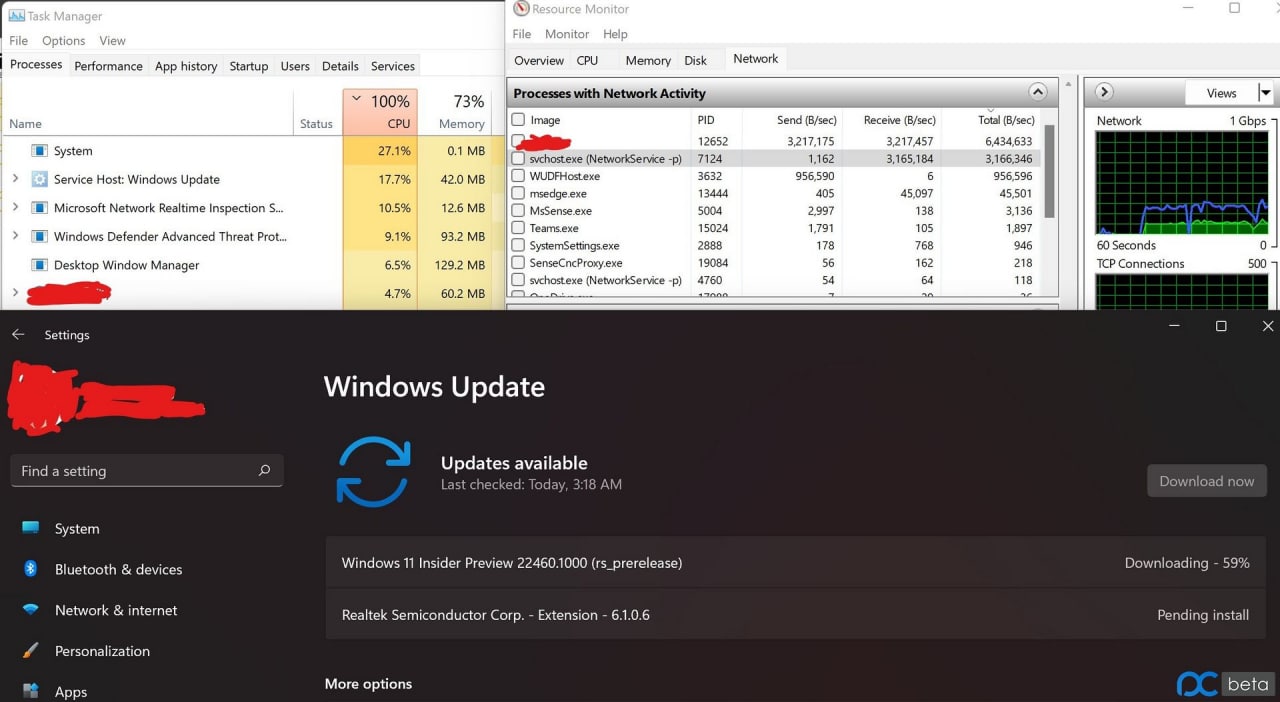Viewport: 1280px width, 702px height.
Task: Tick the SenseCncProxy.exe checkbox
Action: (x=518, y=263)
